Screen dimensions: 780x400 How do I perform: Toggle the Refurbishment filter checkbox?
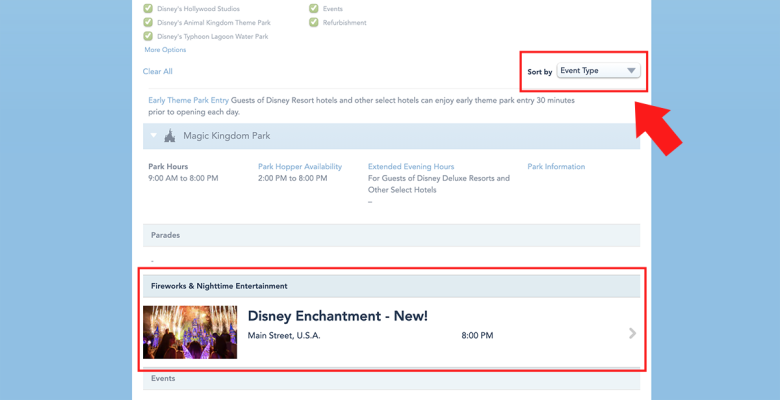click(x=313, y=22)
